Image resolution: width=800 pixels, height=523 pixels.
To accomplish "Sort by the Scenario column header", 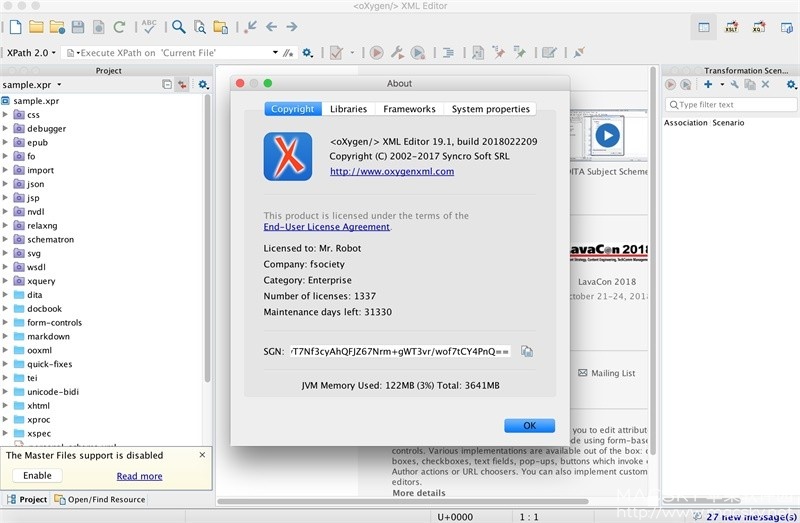I will coord(728,123).
